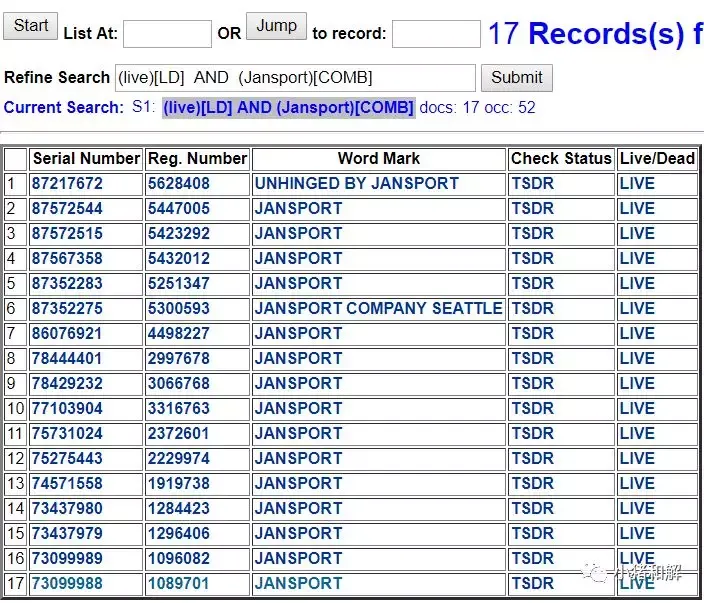Open registration number 3066768

coord(179,383)
